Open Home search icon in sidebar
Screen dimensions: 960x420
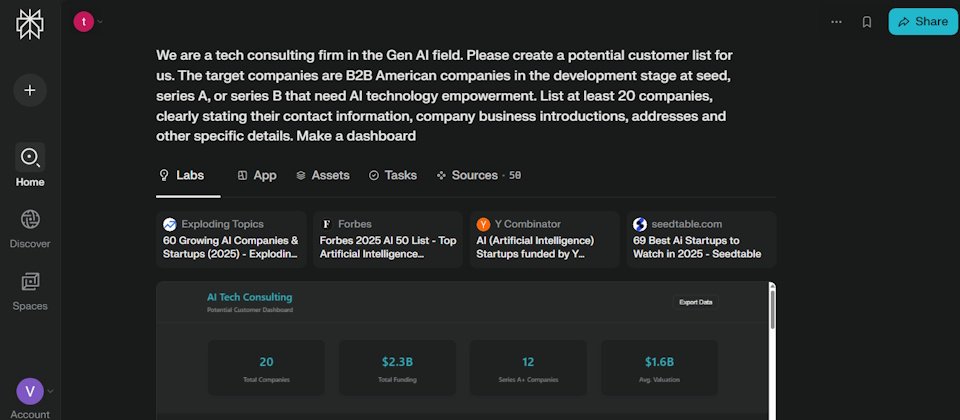(30, 157)
